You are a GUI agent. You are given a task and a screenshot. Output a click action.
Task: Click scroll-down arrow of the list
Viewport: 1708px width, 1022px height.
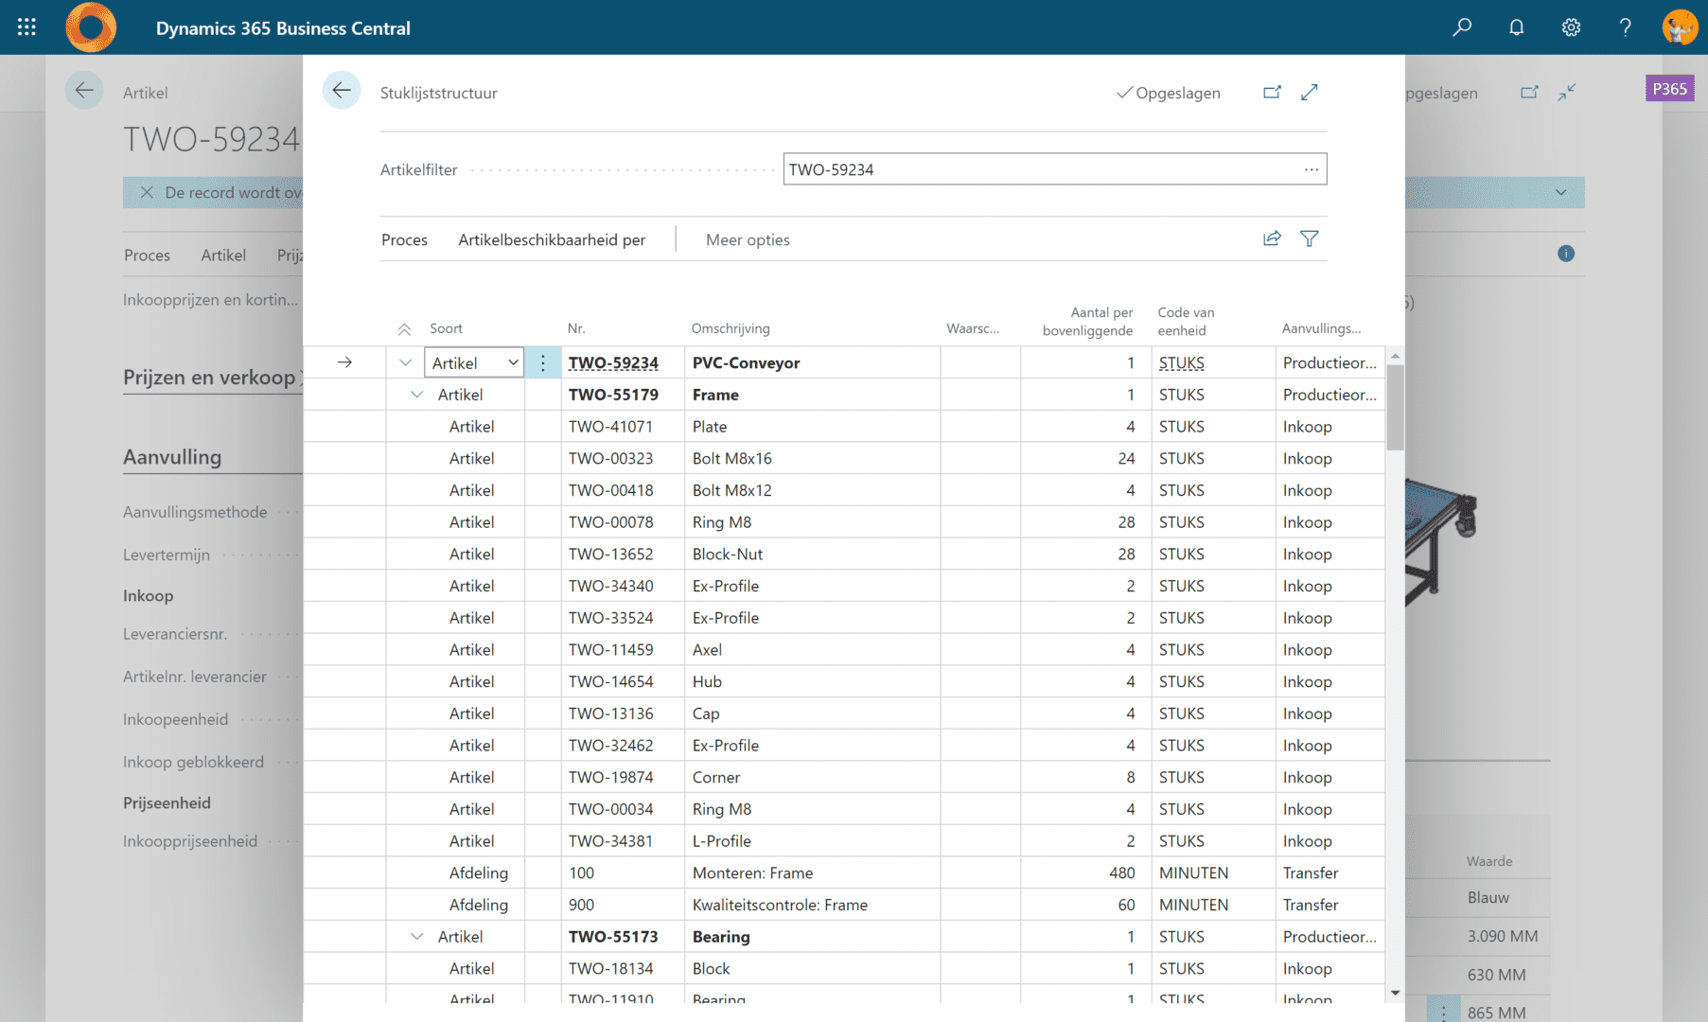click(x=1395, y=993)
